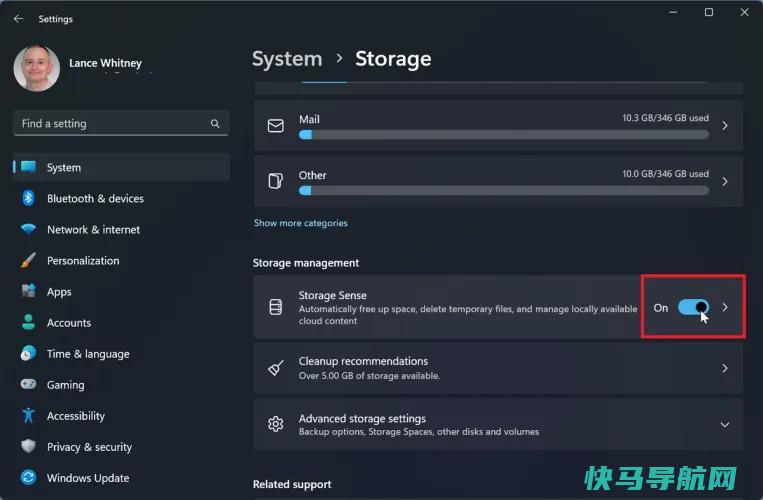Screen dimensions: 763x500
Task: Click the Lance Whitney user name
Action: click(x=106, y=63)
